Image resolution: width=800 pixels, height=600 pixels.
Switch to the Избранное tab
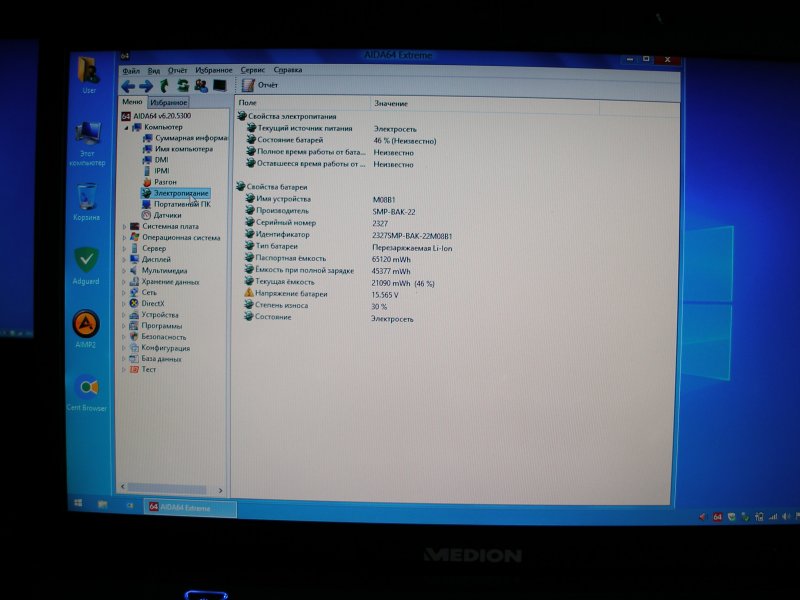[x=167, y=101]
